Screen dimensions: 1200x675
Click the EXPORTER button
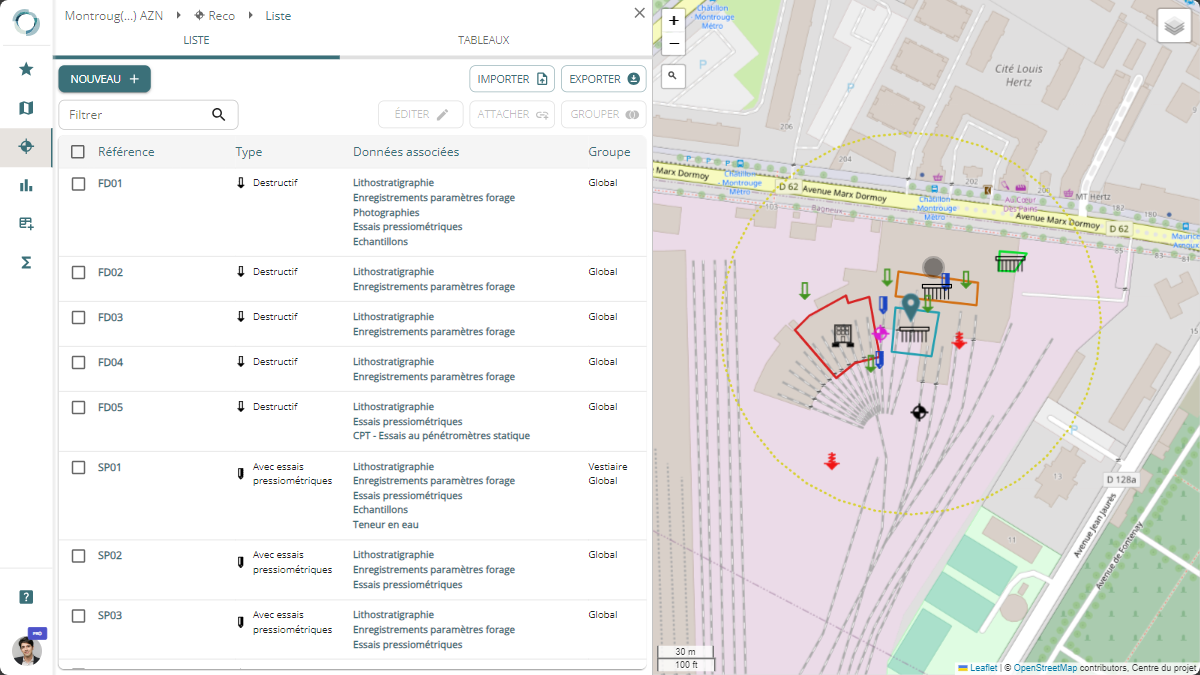click(603, 79)
